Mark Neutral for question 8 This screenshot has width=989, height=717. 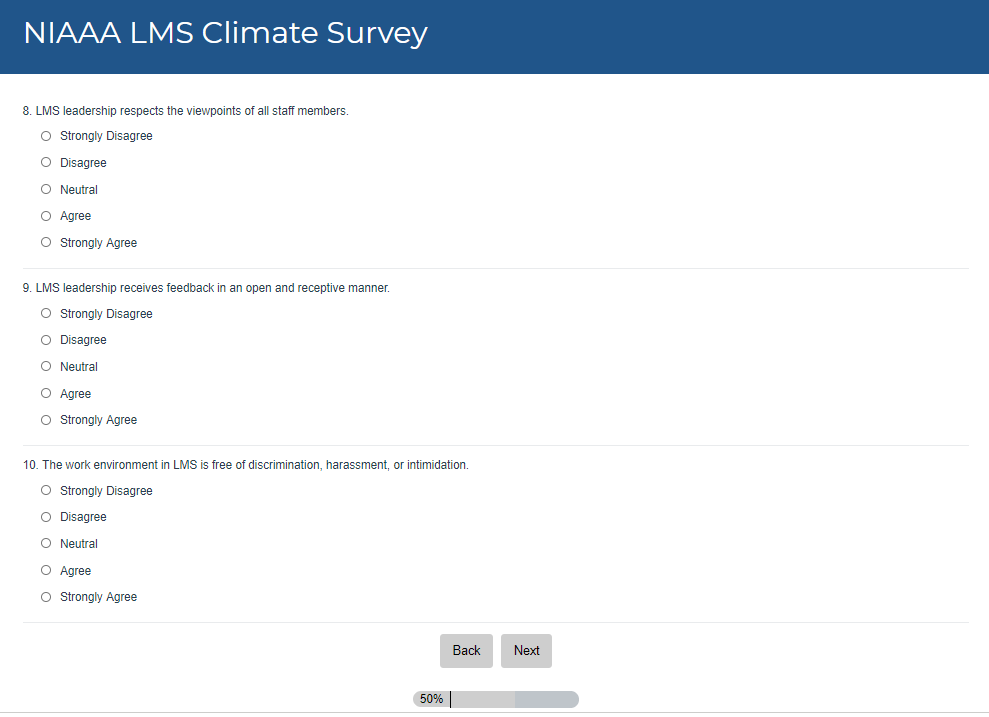pos(46,189)
